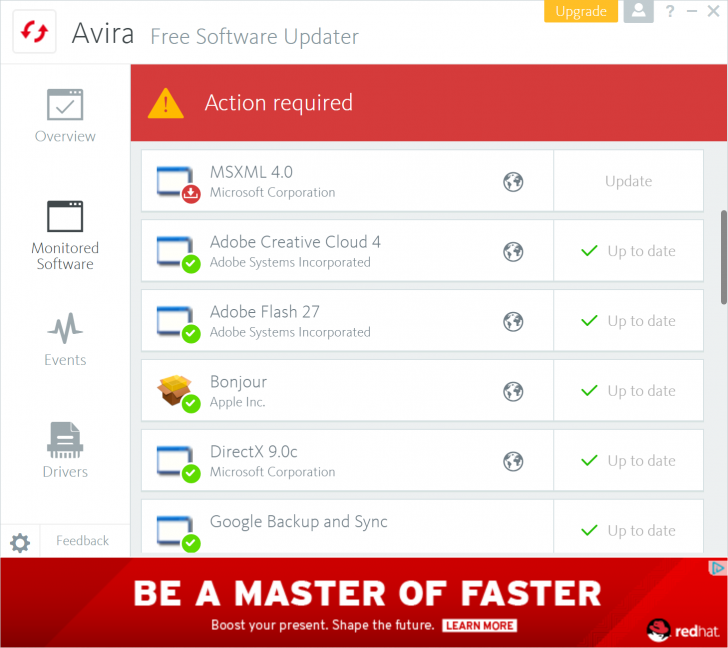Click the Apple Inc. publisher text
Screen dimensions: 728x648
(237, 402)
